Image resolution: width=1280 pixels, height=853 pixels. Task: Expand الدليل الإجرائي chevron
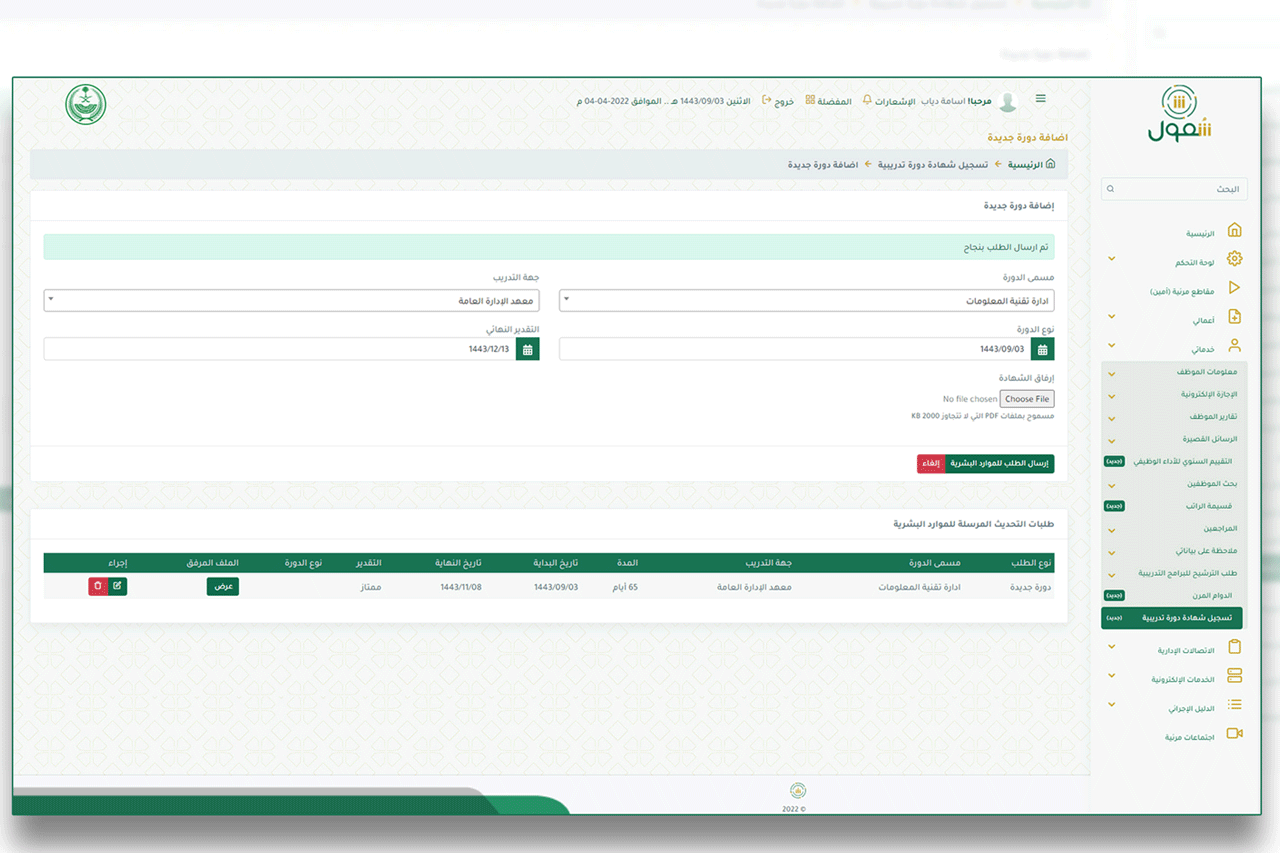[1112, 706]
